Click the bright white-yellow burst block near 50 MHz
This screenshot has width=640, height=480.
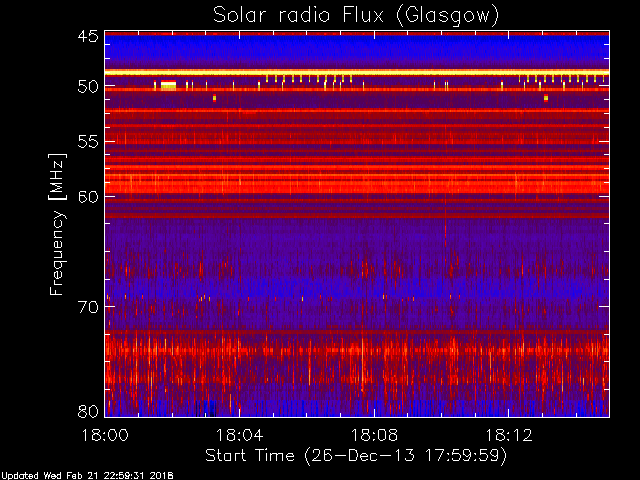(x=168, y=85)
